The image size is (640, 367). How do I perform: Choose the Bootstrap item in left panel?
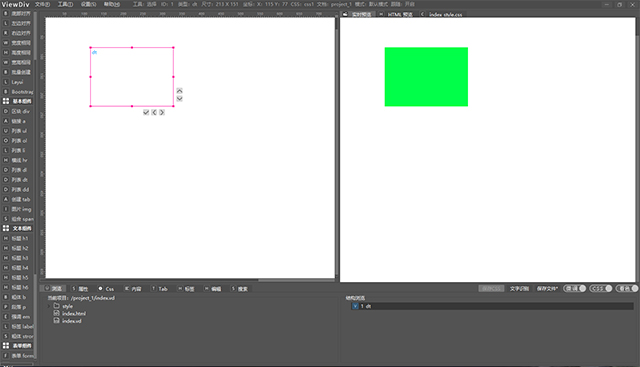[18, 92]
